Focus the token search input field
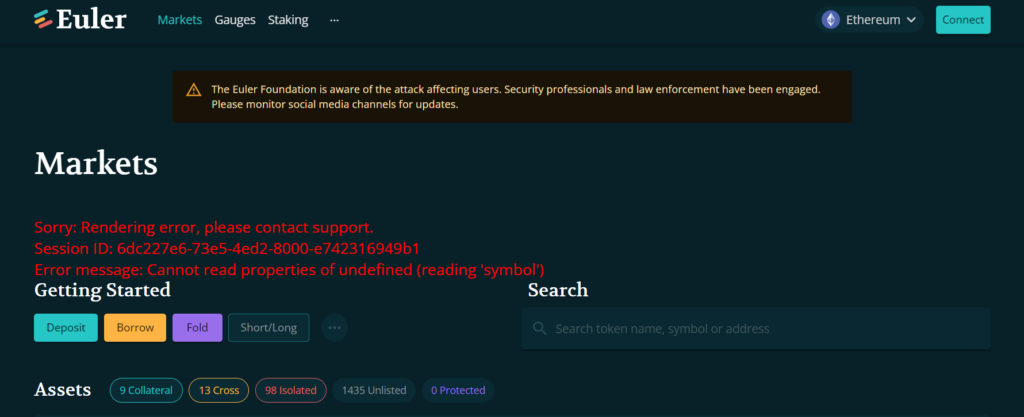Screen dimensions: 1024x417 (x=756, y=328)
